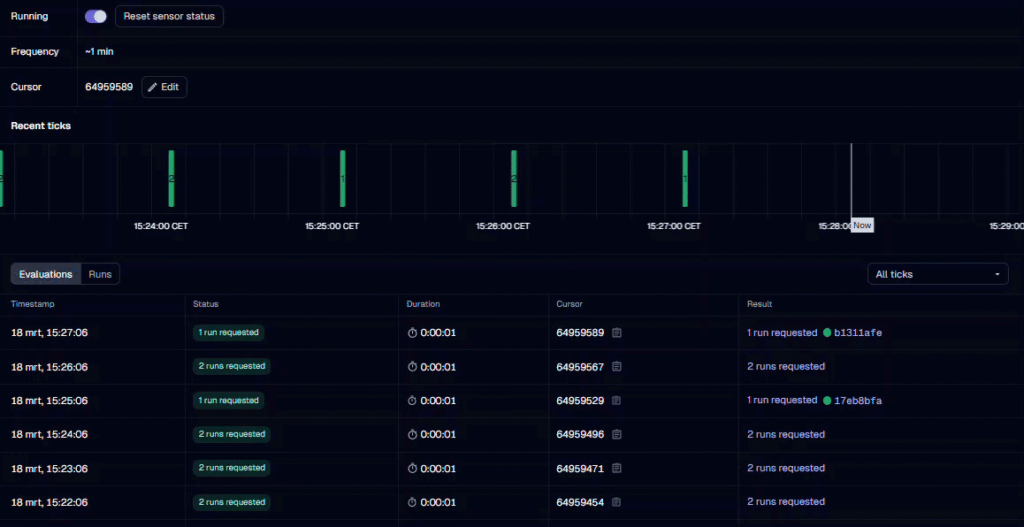Click the green tick bar near 15:27:00
The width and height of the screenshot is (1024, 527).
pos(685,178)
